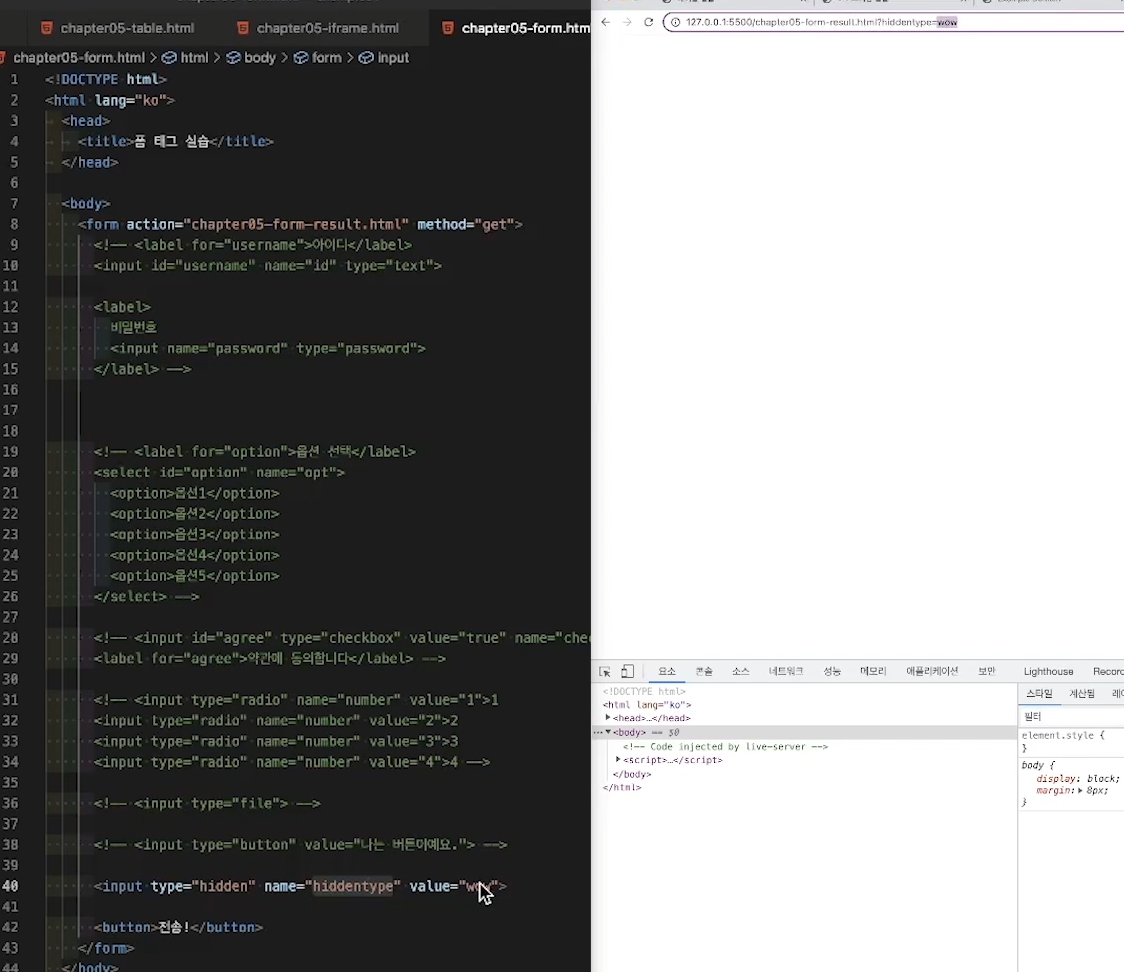Click the "hiddentype" name value on line 40
This screenshot has width=1124, height=972.
[353, 886]
